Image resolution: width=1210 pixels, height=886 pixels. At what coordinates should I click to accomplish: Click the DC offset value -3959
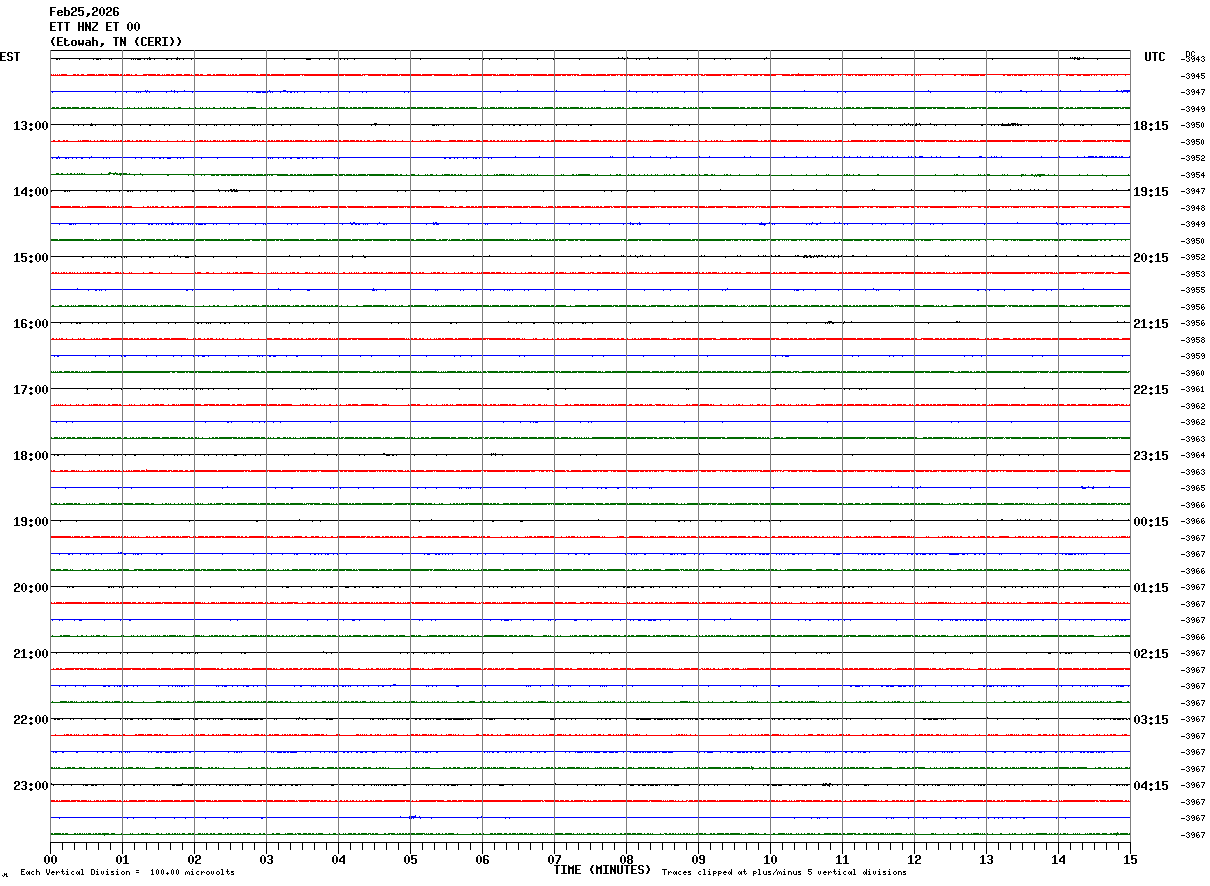coord(1193,356)
